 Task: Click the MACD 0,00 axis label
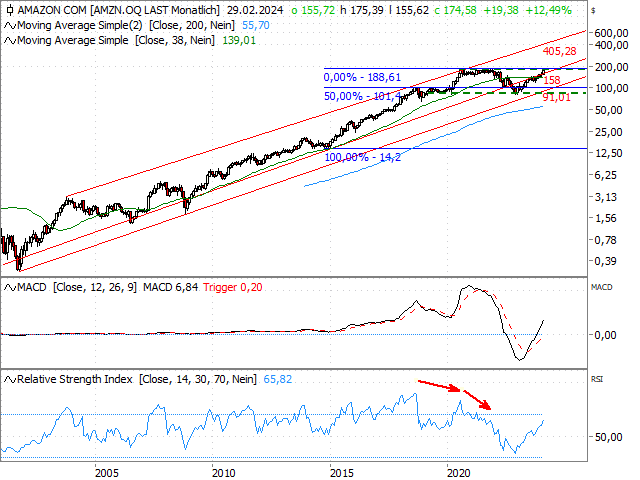point(605,335)
